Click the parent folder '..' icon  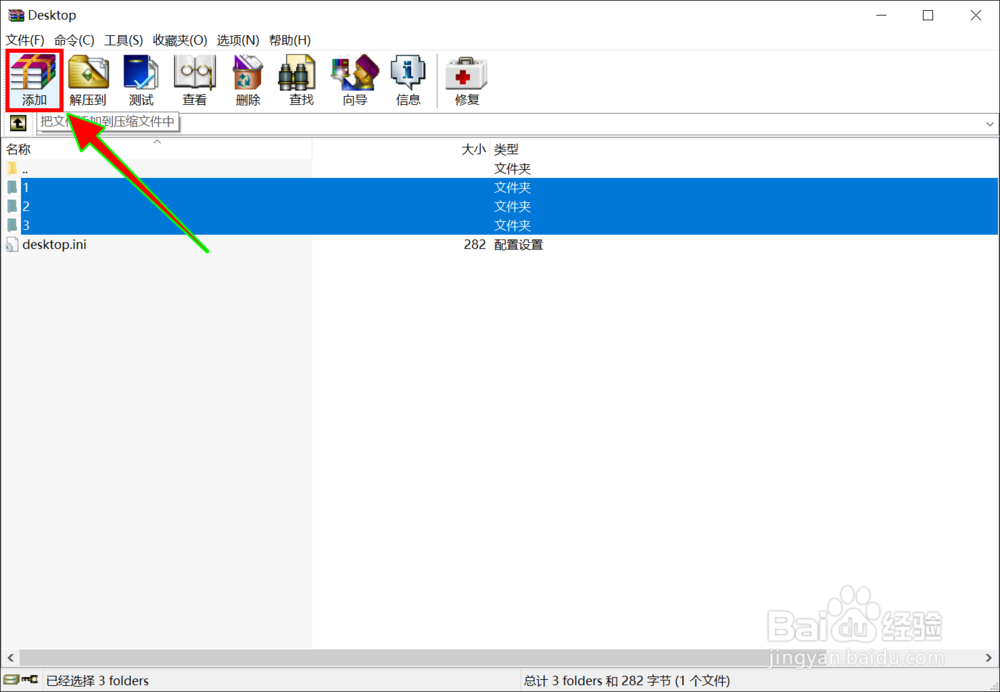[12, 168]
